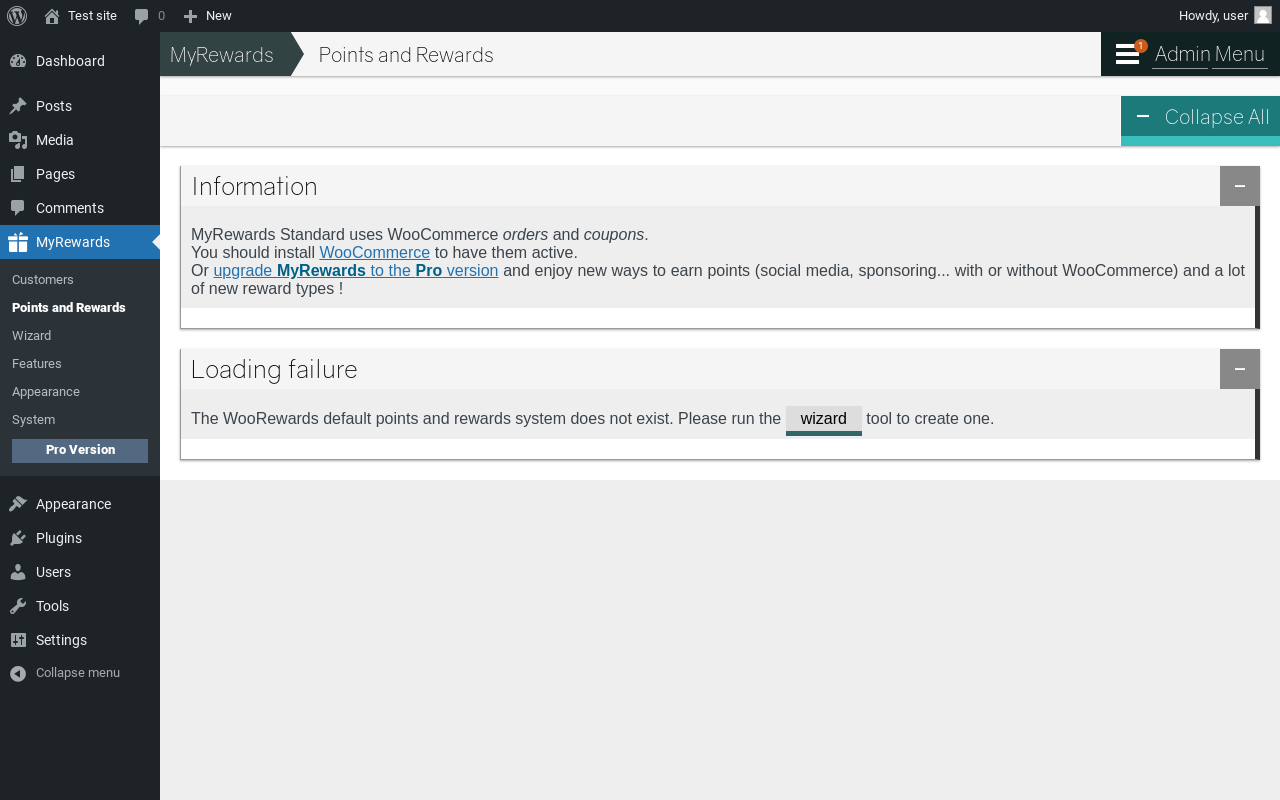Click the Settings sliders icon
Viewport: 1280px width, 800px height.
18,640
